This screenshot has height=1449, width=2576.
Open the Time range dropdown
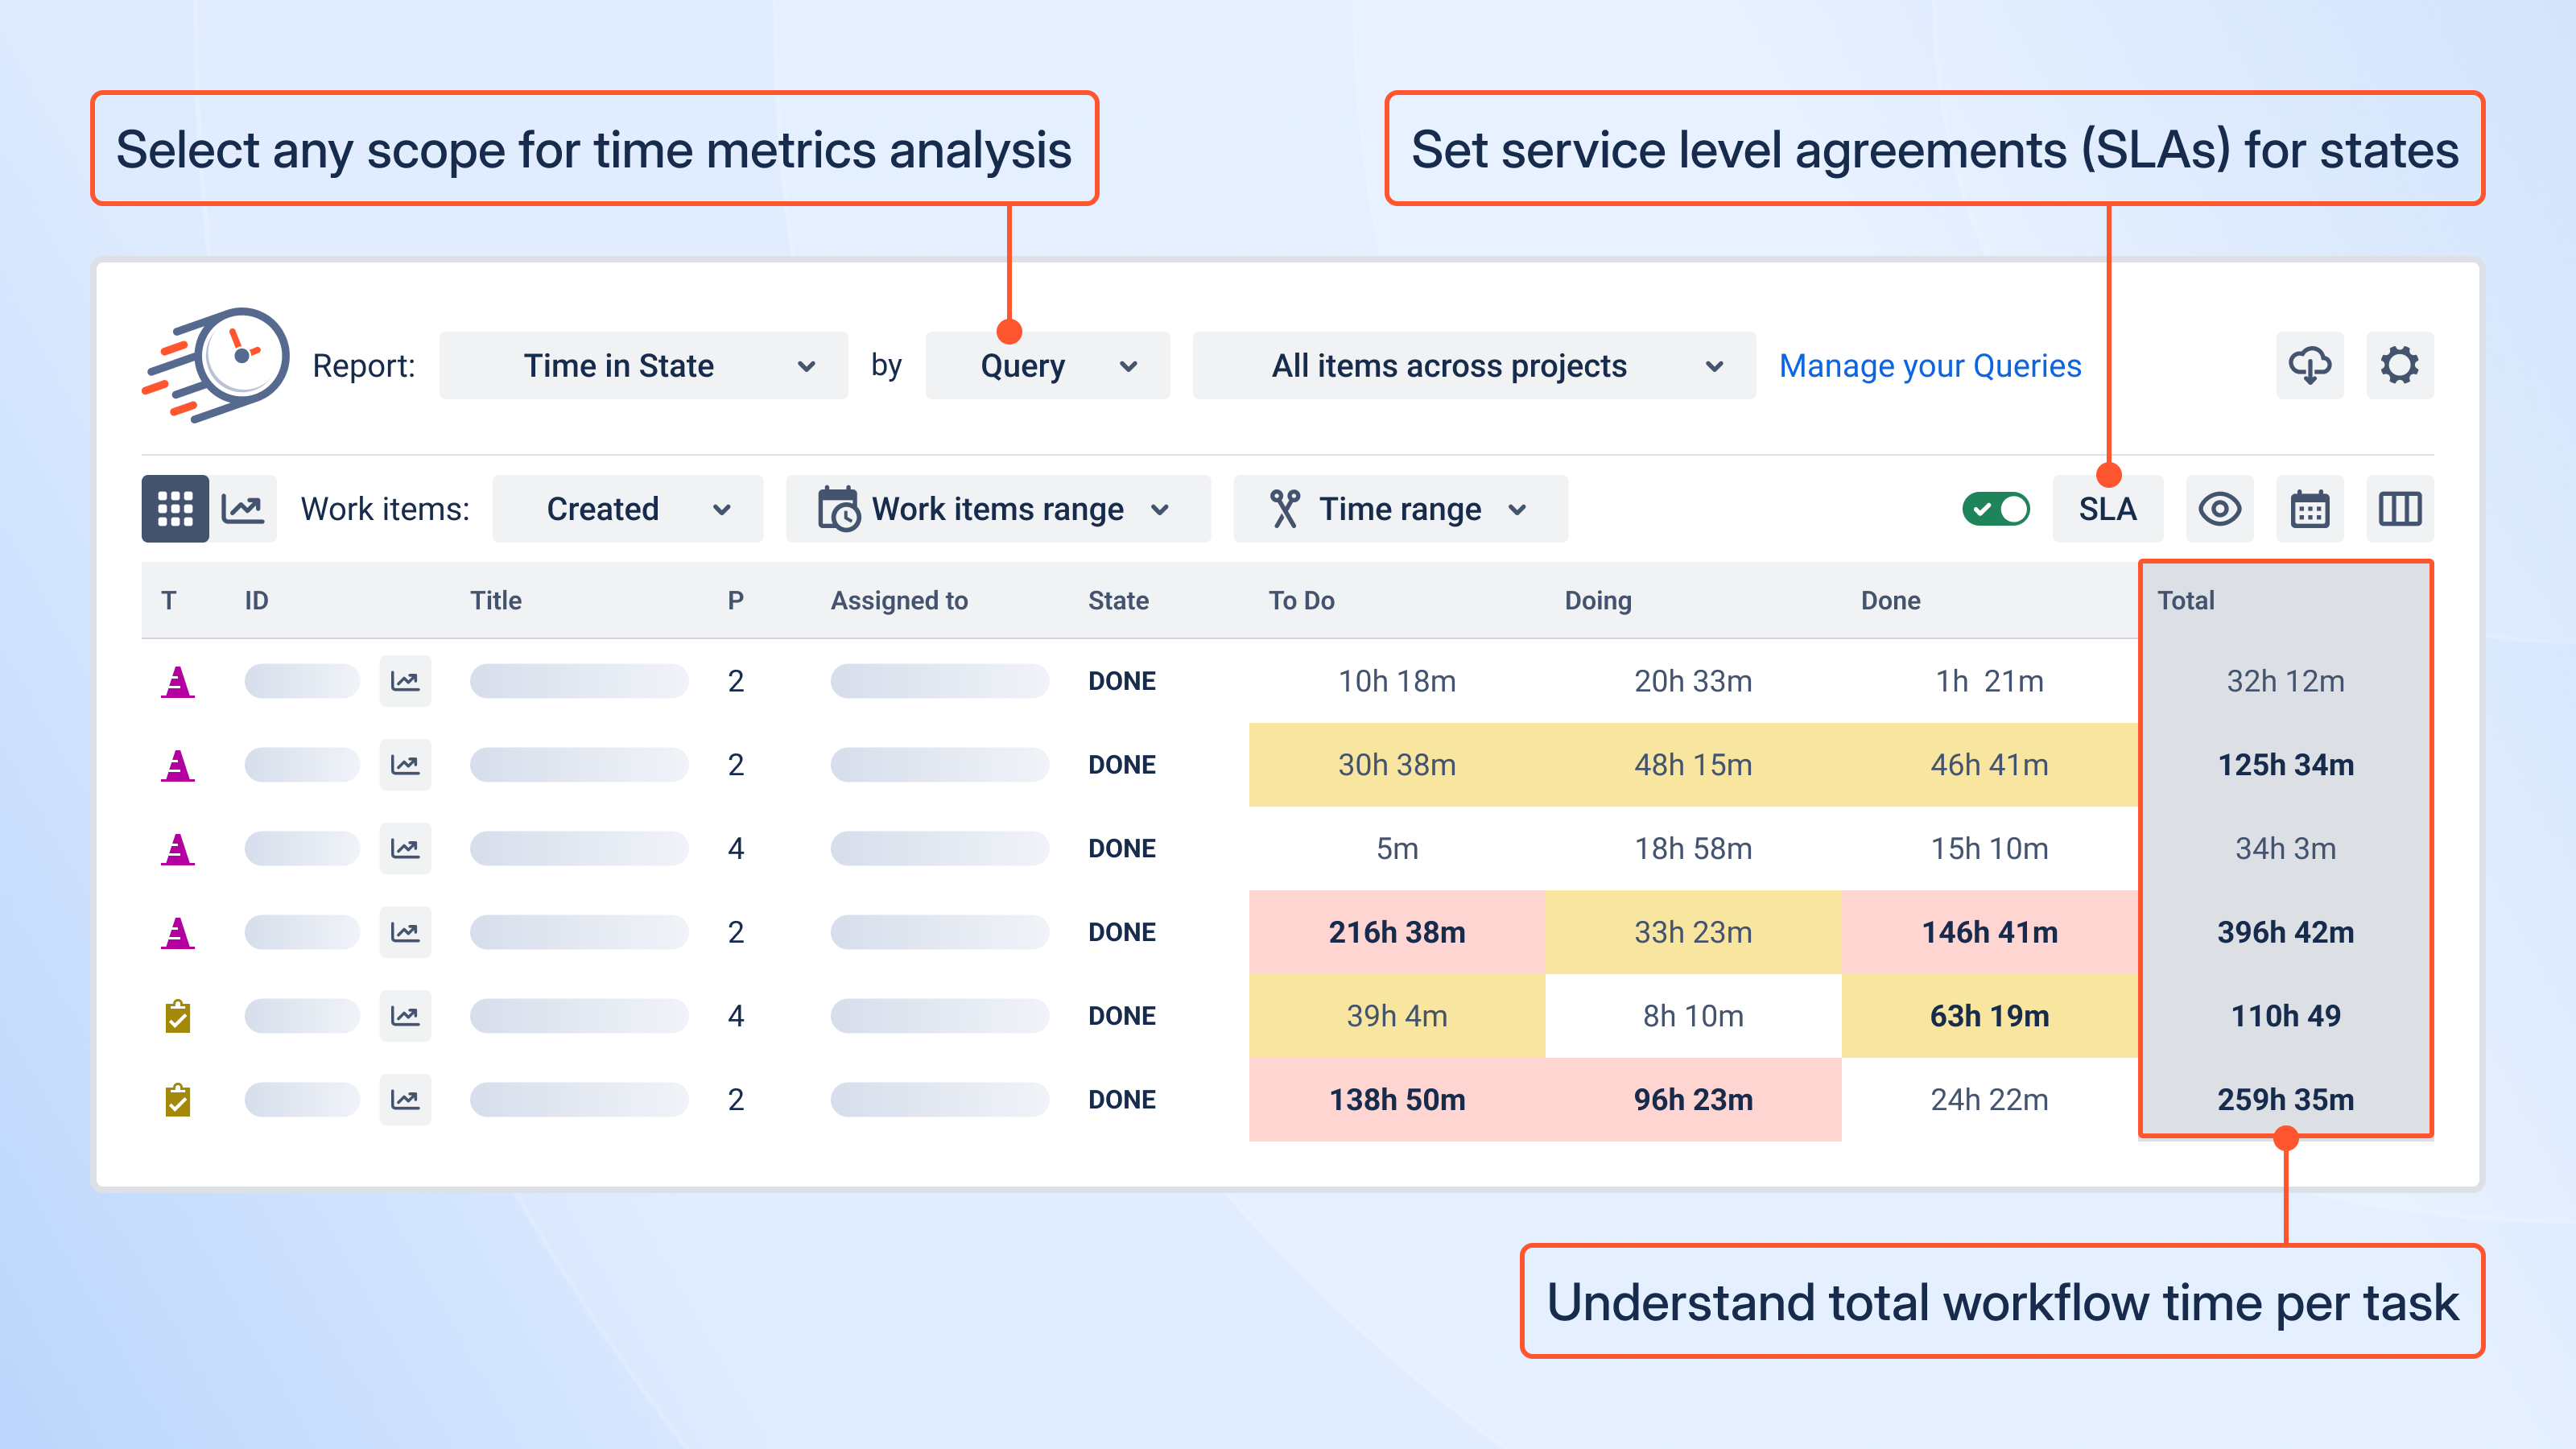tap(1399, 508)
